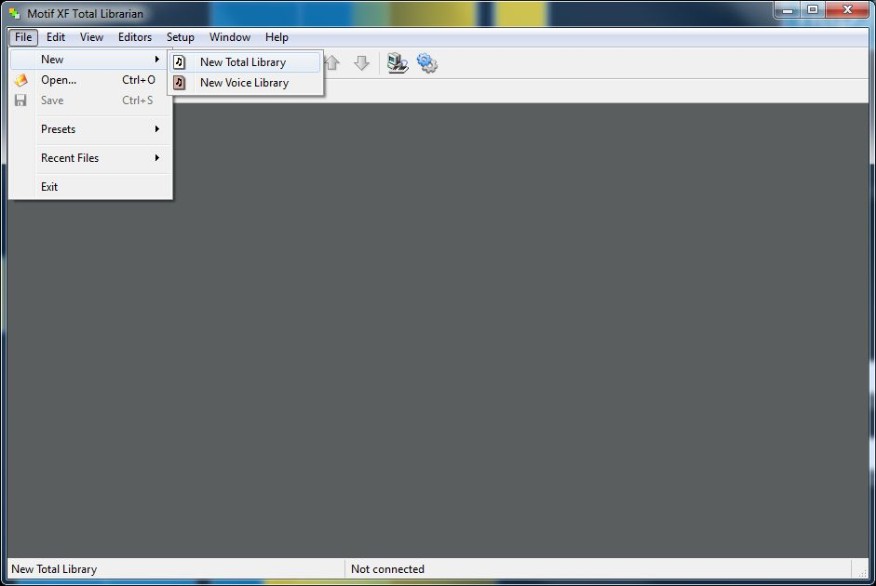Click the down arrow toolbar icon

pyautogui.click(x=361, y=63)
